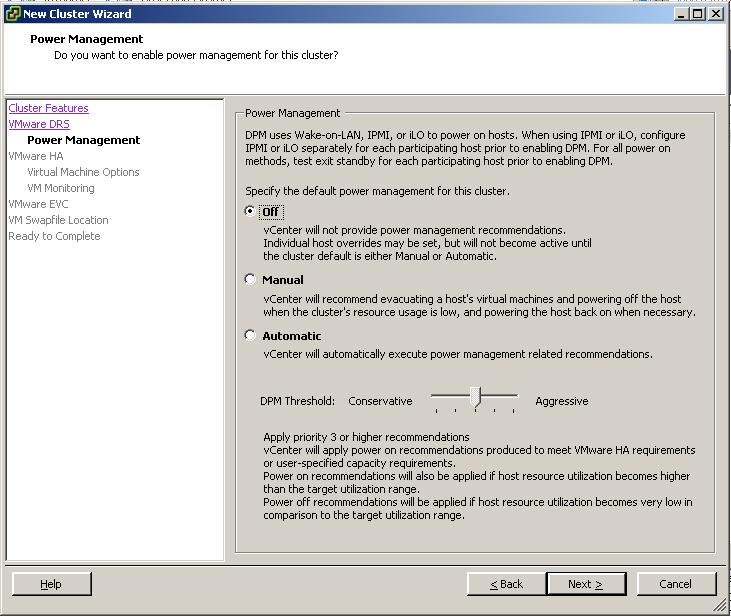The height and width of the screenshot is (616, 731).
Task: Choose Manual power management mode
Action: tap(251, 280)
